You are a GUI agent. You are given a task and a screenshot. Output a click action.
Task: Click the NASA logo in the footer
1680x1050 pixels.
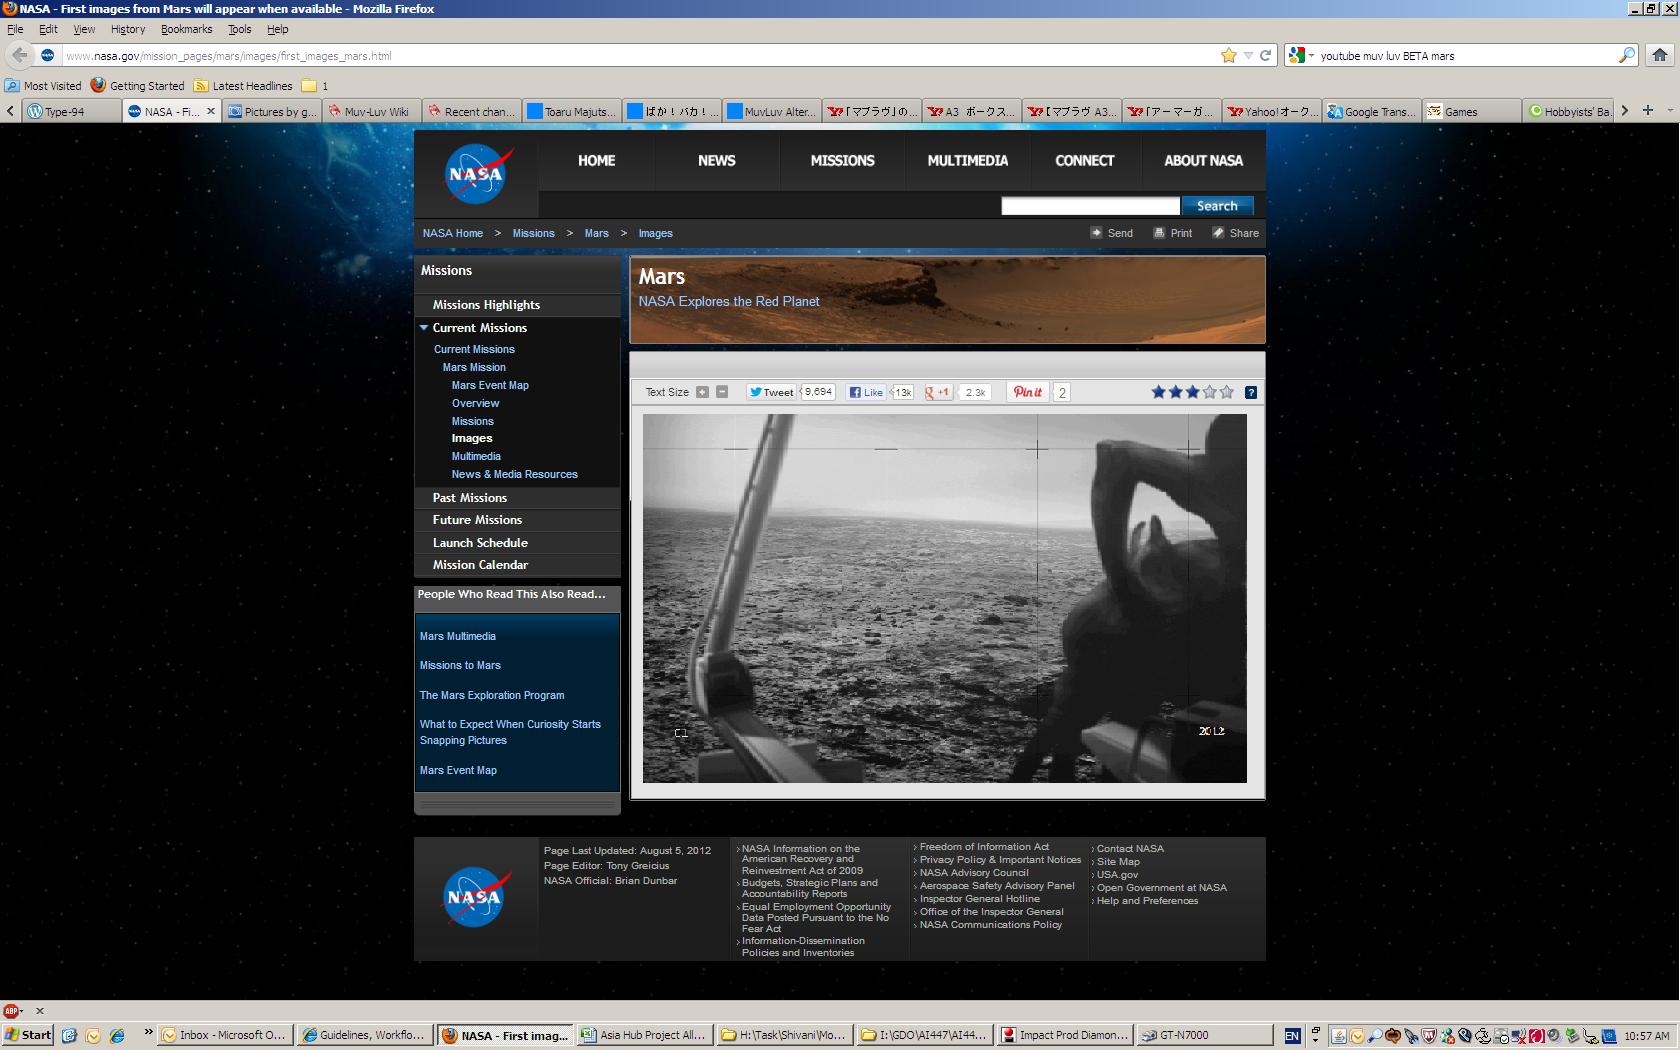(x=476, y=896)
